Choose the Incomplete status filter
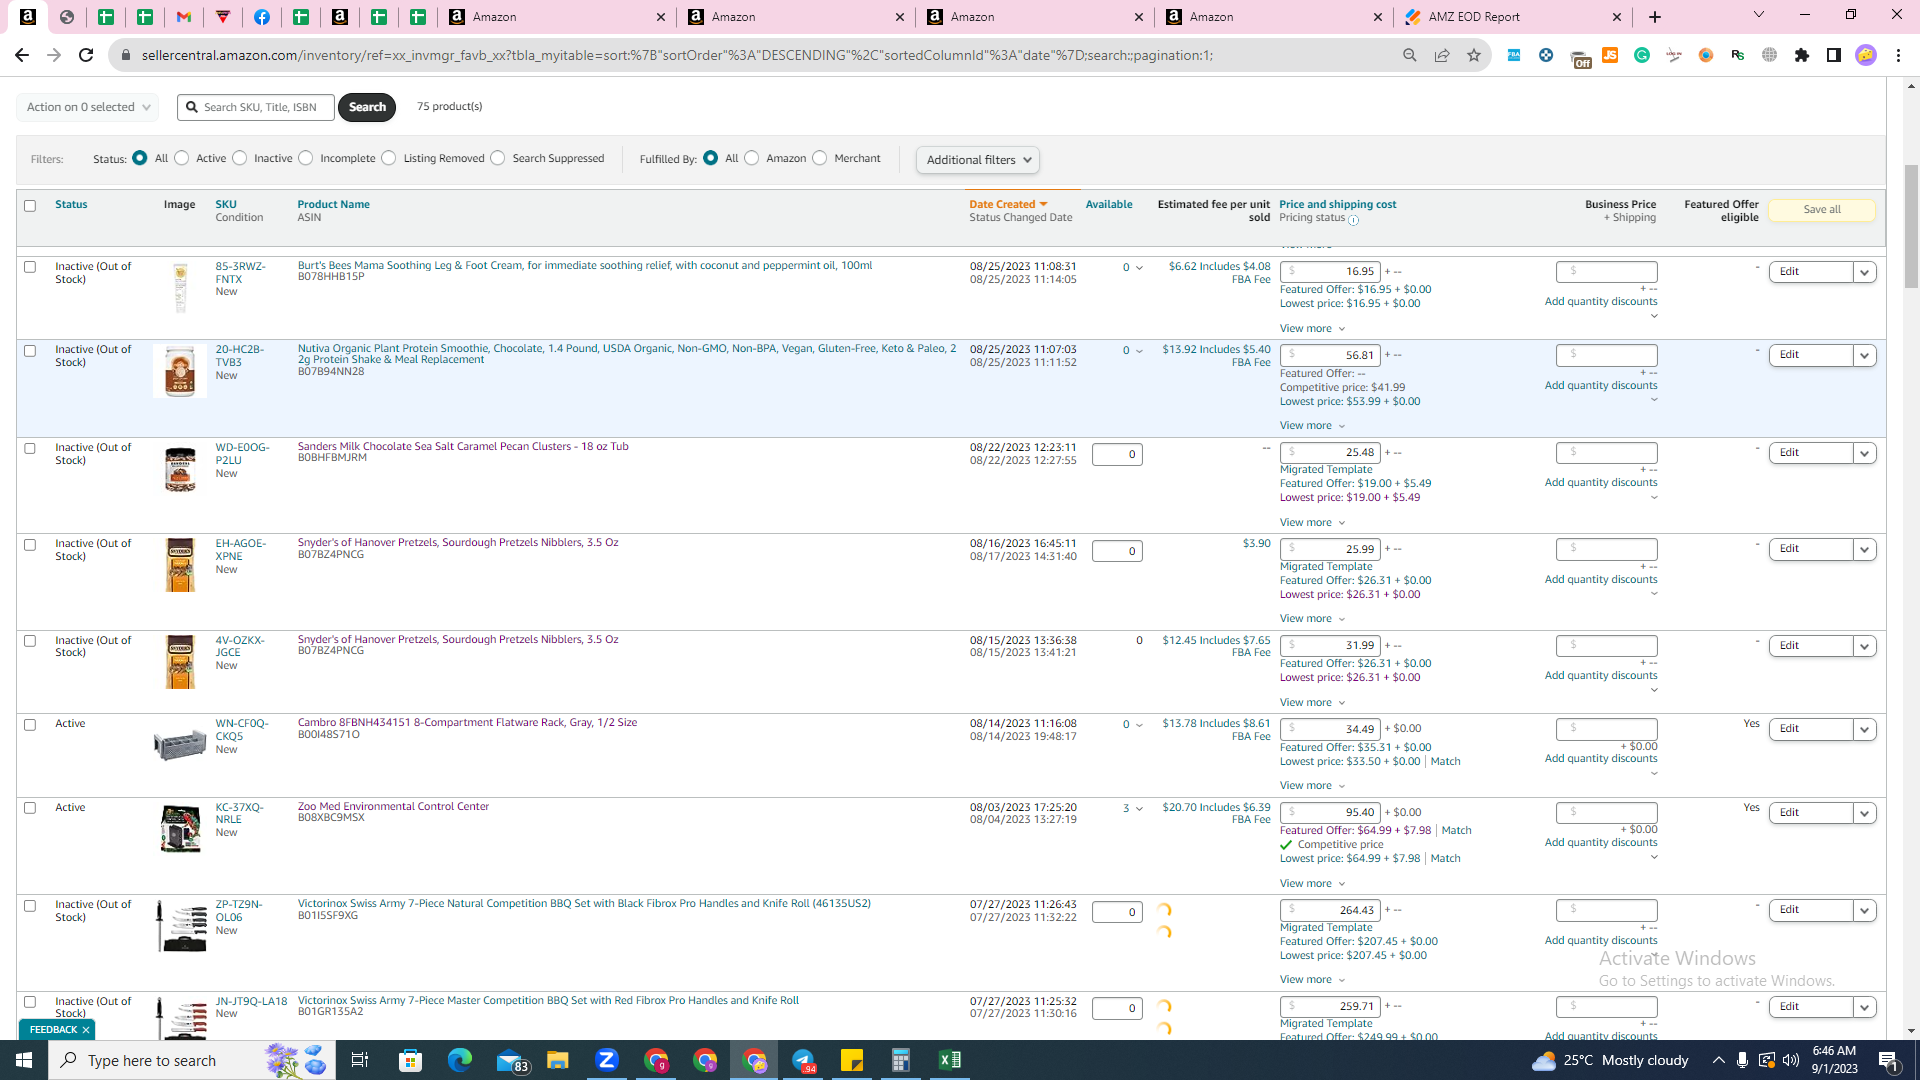Image resolution: width=1920 pixels, height=1080 pixels. [x=306, y=158]
